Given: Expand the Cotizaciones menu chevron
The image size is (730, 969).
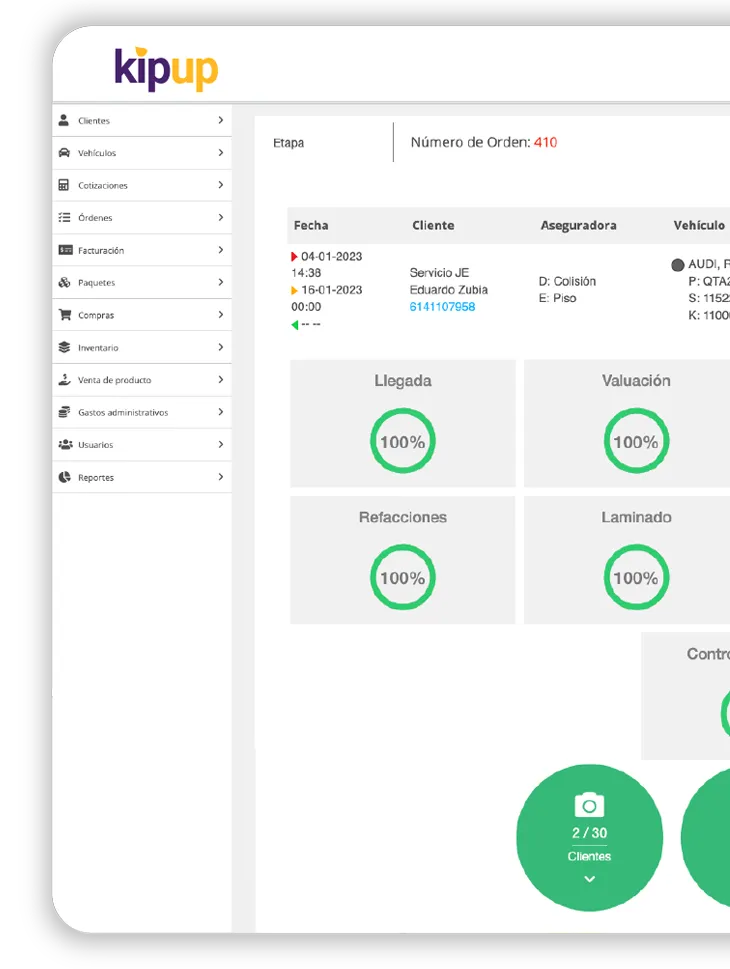Looking at the screenshot, I should coord(221,185).
